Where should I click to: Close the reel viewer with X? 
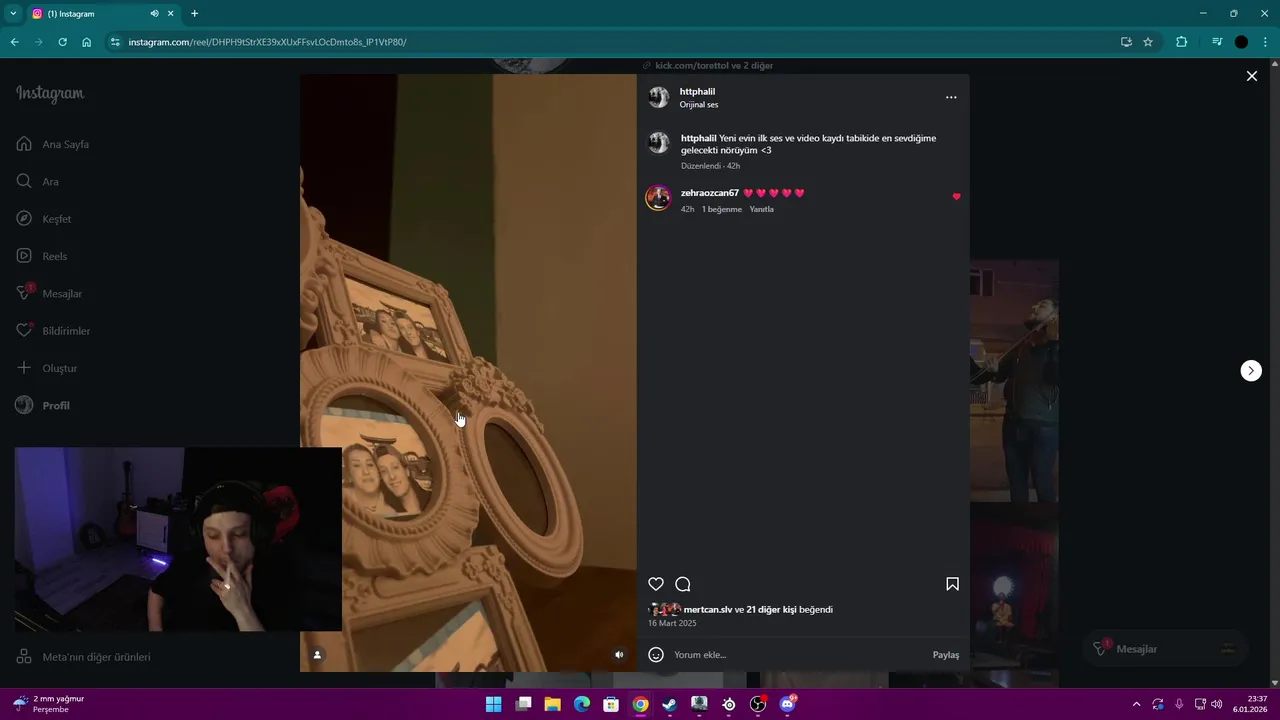(1251, 76)
